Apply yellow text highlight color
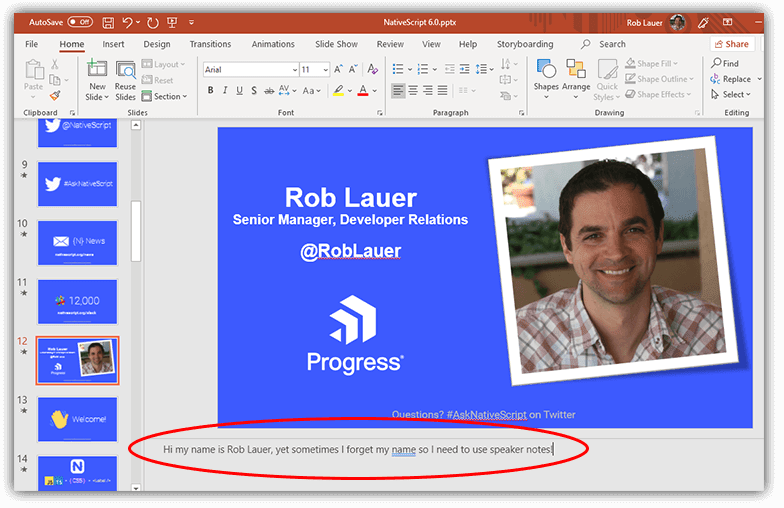 click(x=338, y=90)
